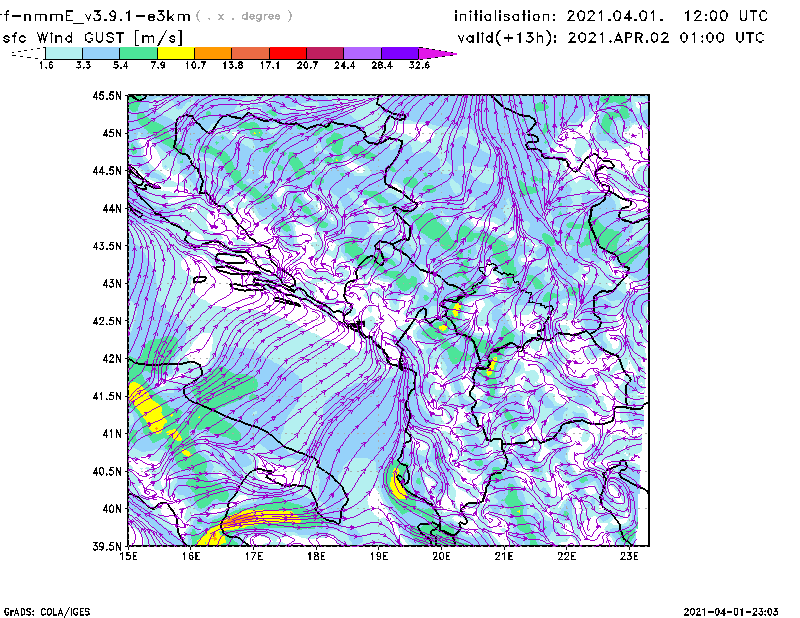Click the 42.5N latitude label
Viewport: 800px width, 618px height.
107,321
